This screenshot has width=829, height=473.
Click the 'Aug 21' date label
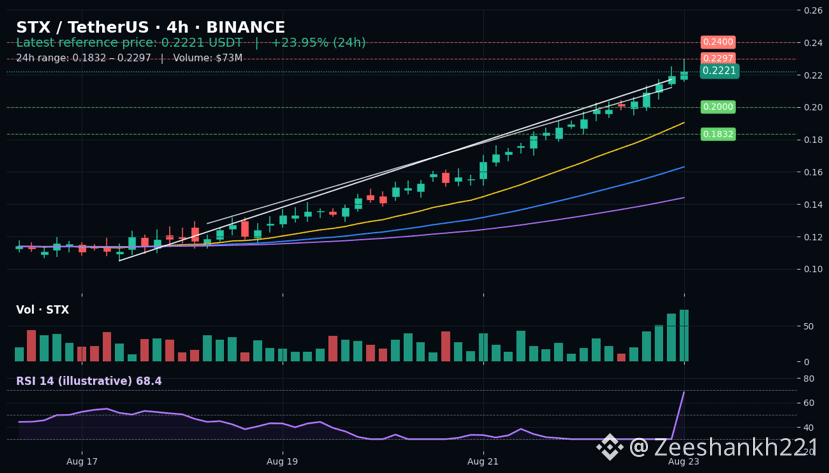tap(483, 461)
